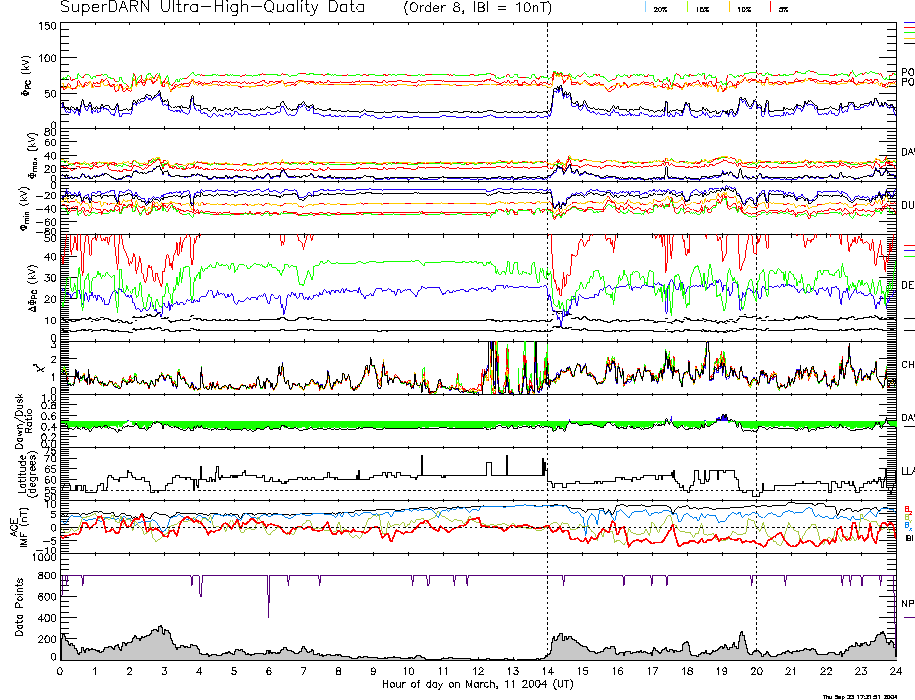The image size is (915, 700).
Task: Click the Φmin (kV) axis label
Action: pos(25,208)
